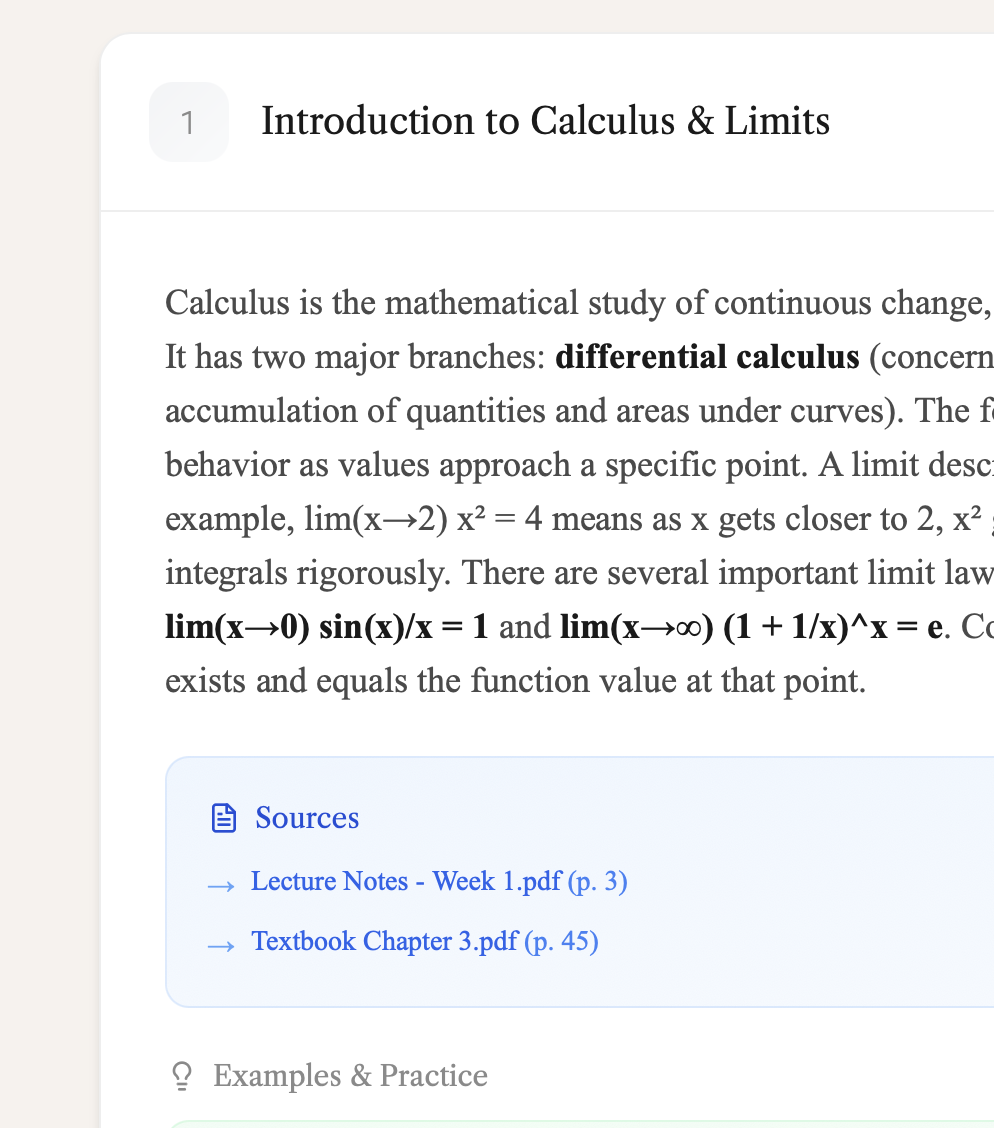Click the (p. 45) page reference
This screenshot has height=1128, width=994.
tap(561, 941)
